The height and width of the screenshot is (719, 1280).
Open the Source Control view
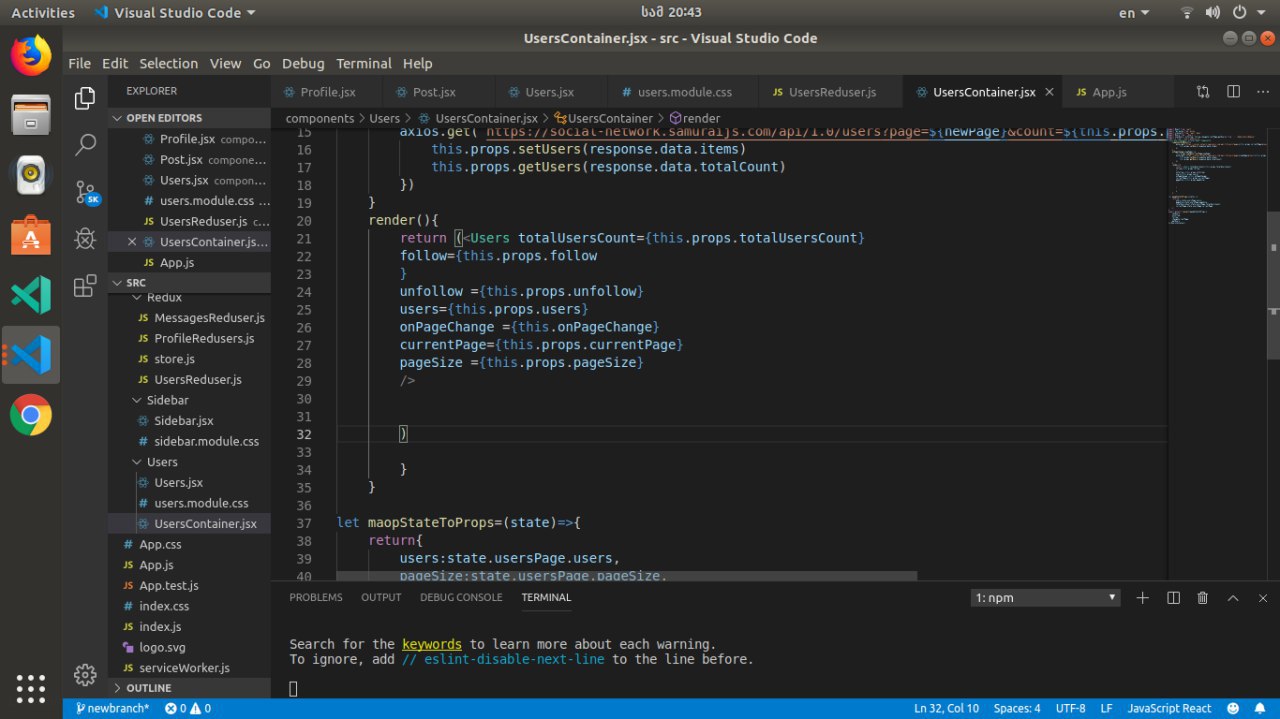(85, 192)
